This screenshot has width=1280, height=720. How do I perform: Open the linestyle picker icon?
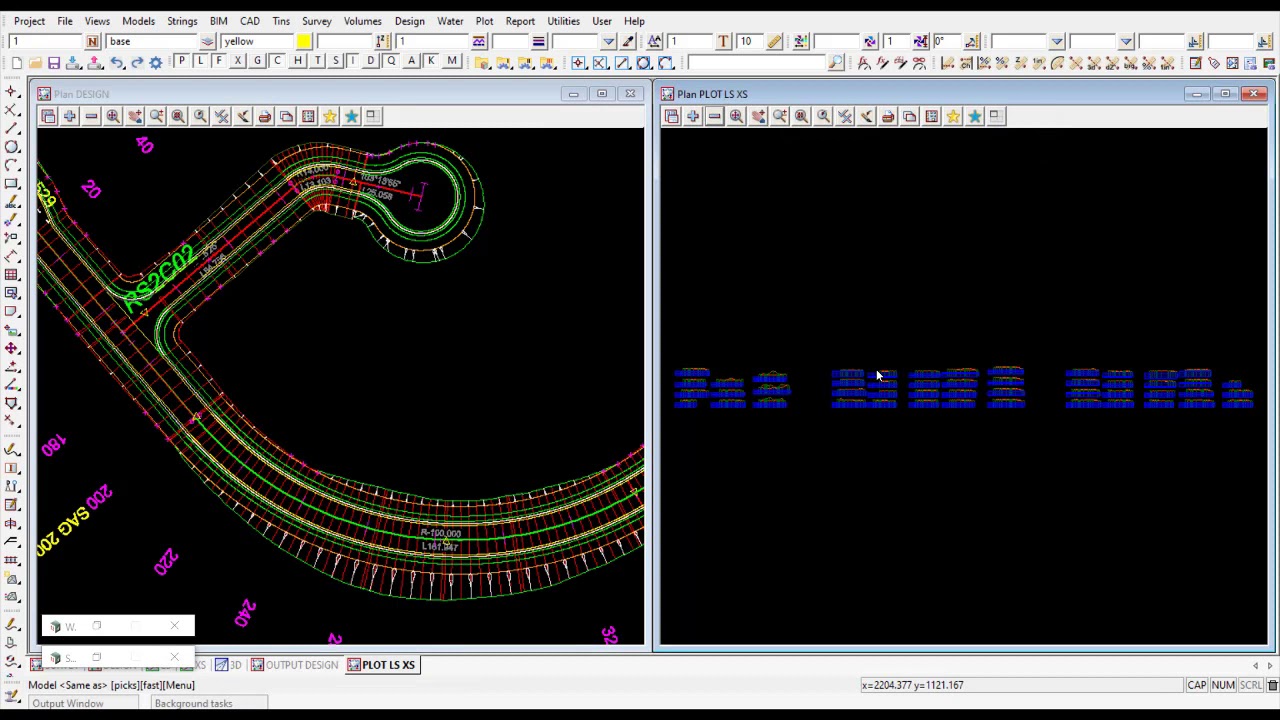478,41
